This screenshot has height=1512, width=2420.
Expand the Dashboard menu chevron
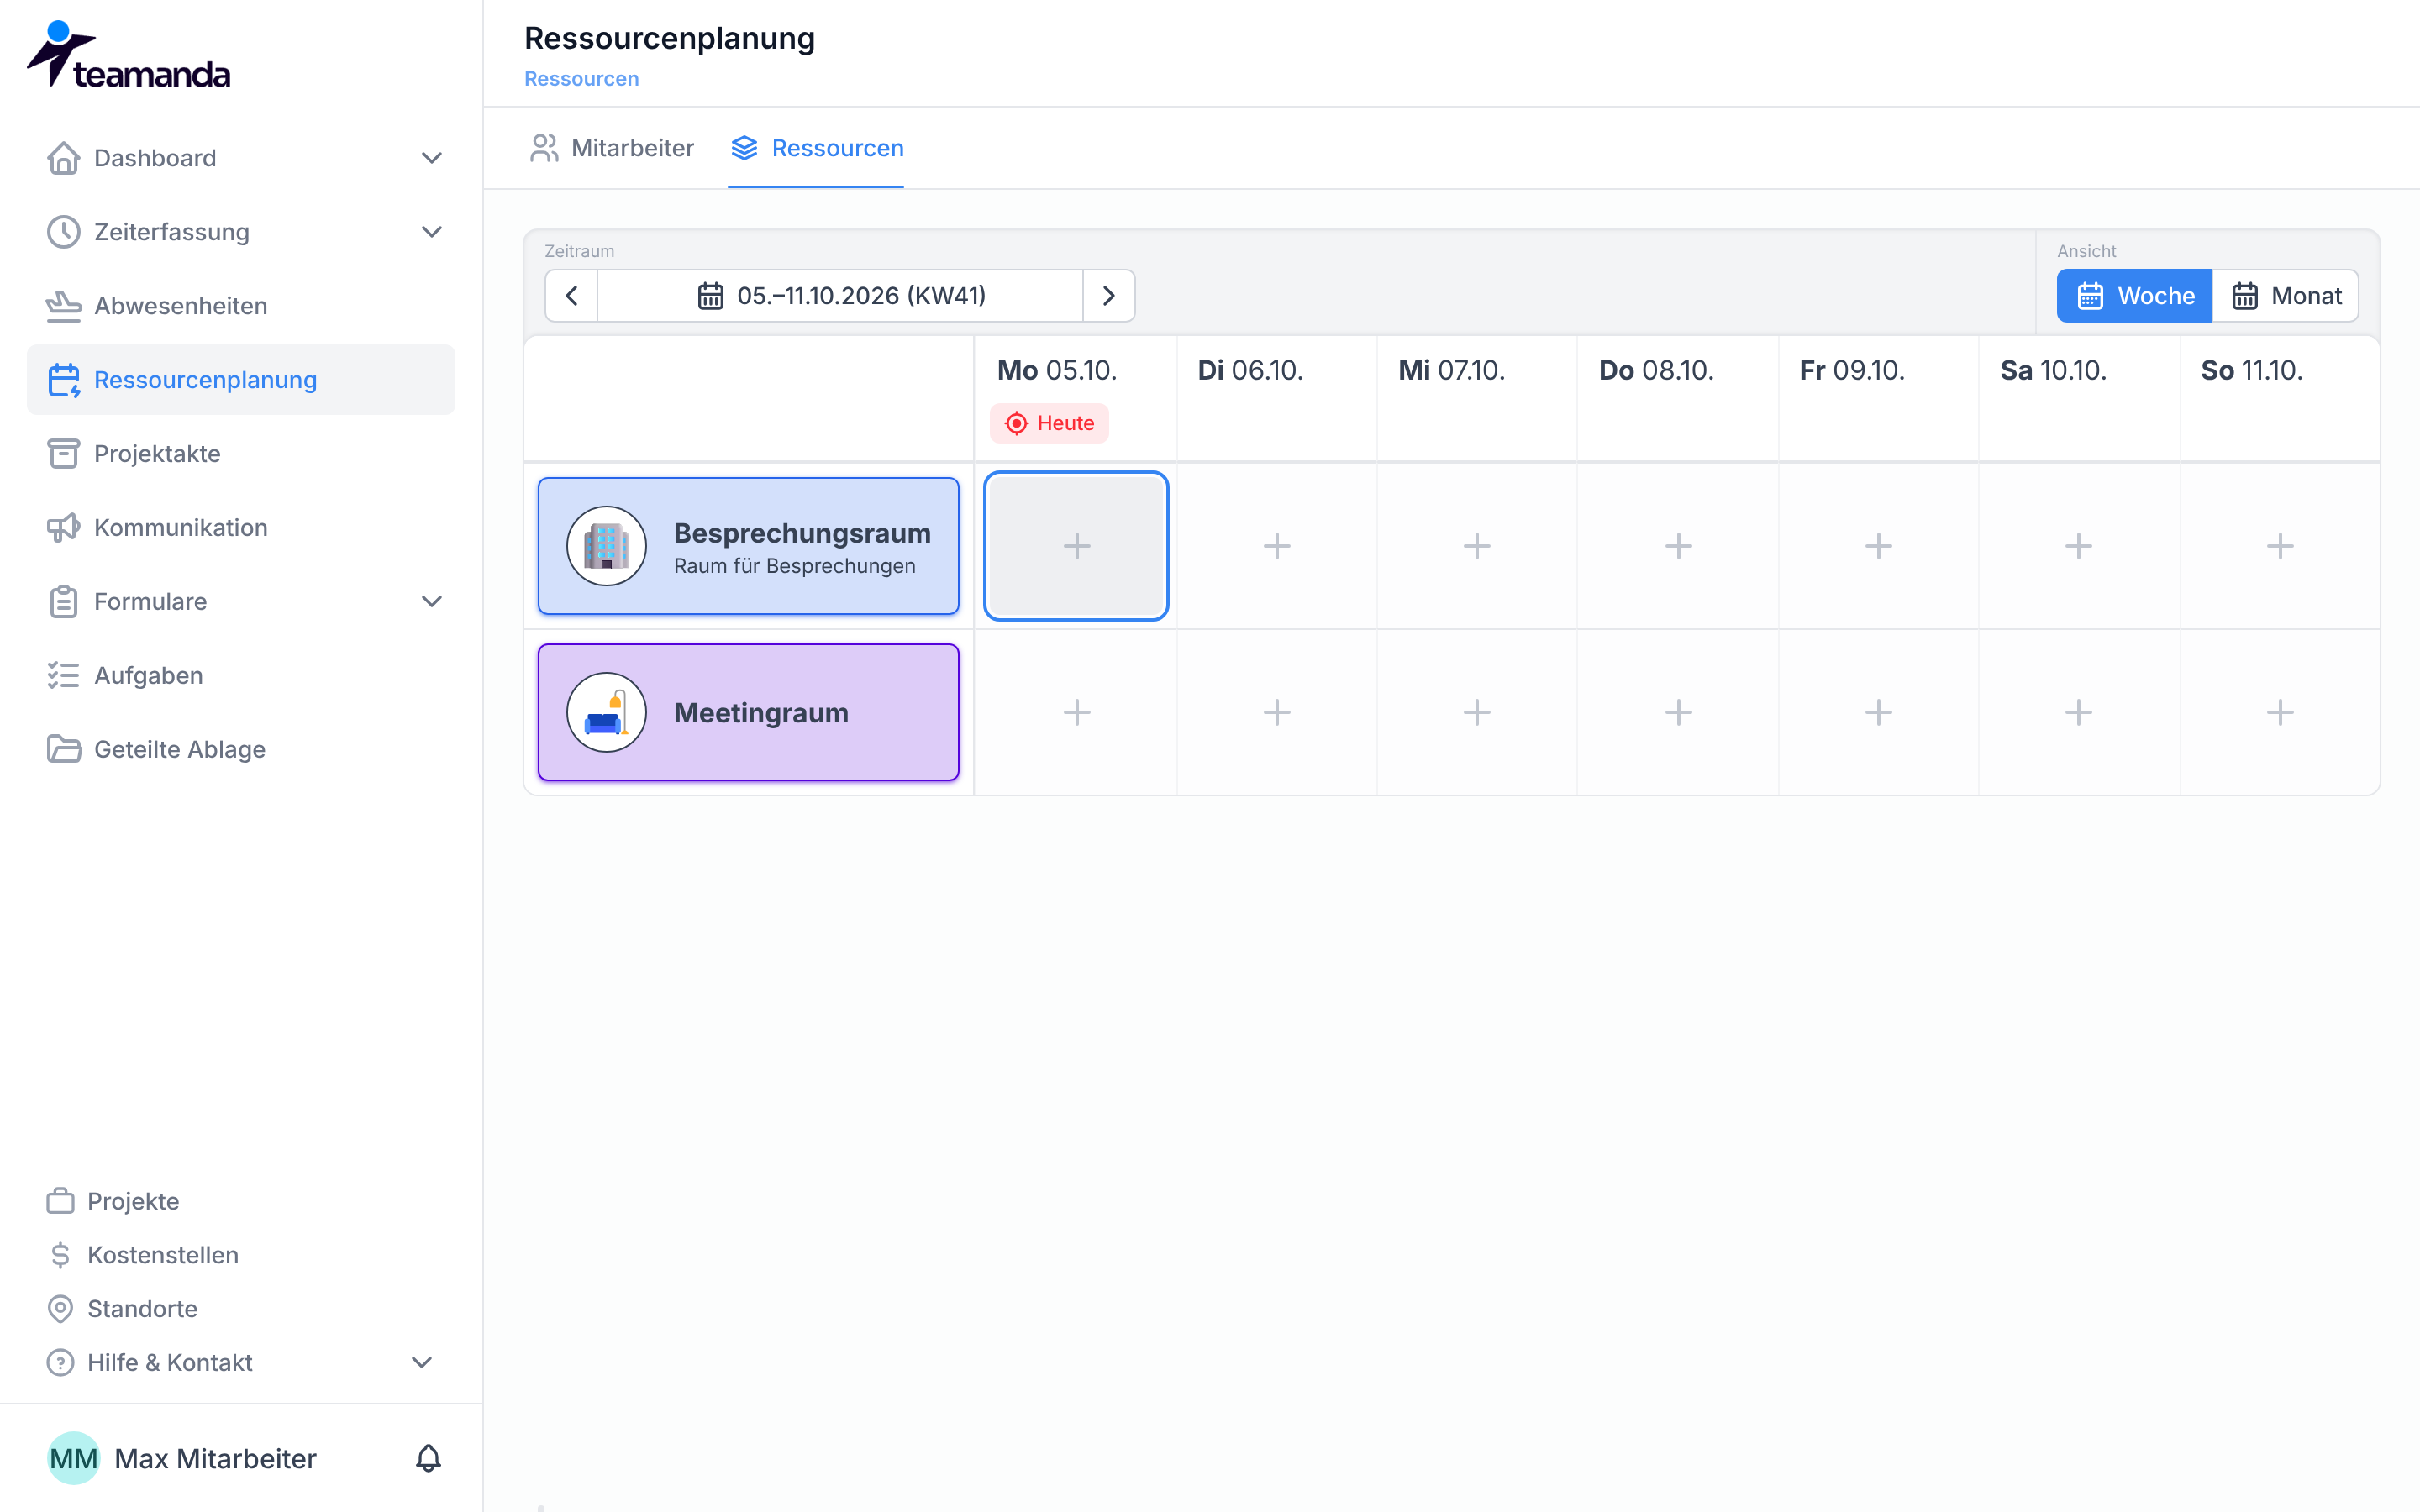(x=432, y=158)
